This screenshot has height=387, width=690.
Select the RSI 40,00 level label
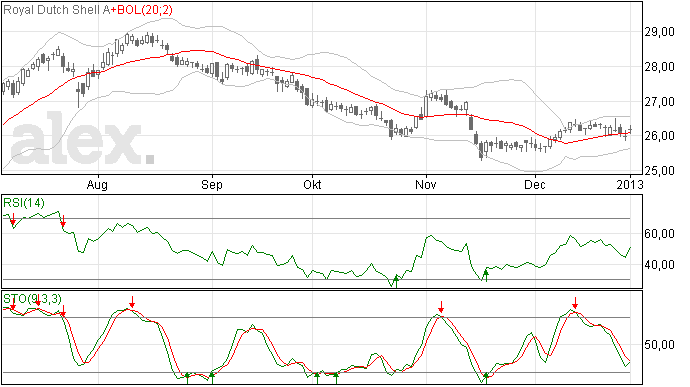click(659, 265)
